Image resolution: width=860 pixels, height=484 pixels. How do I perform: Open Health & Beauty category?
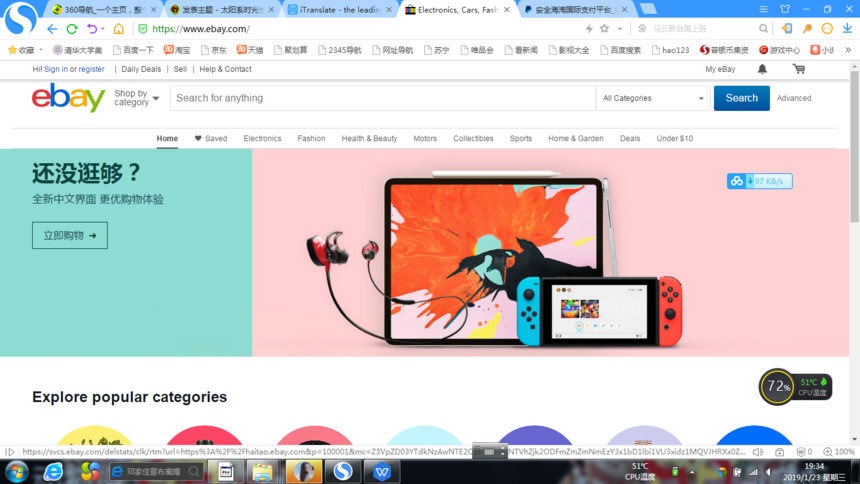coord(369,138)
